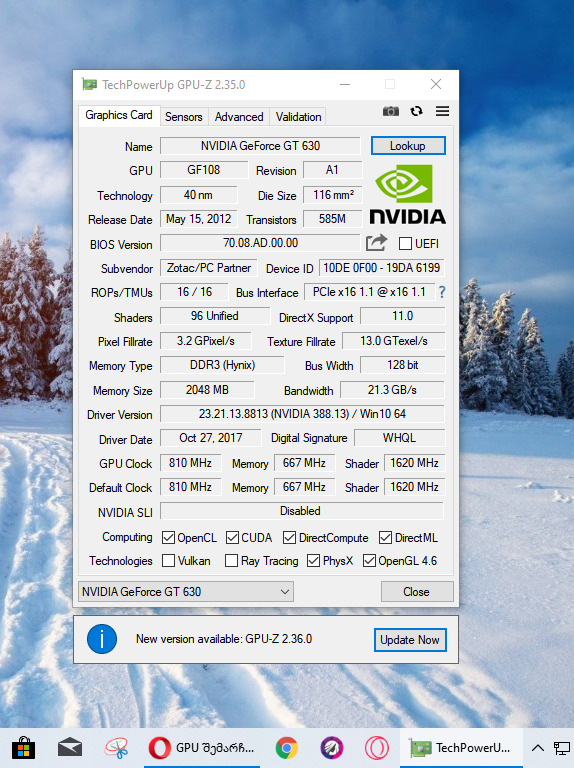Click the Bus Width 128 bit value
Viewport: 574px width, 768px height.
[403, 365]
